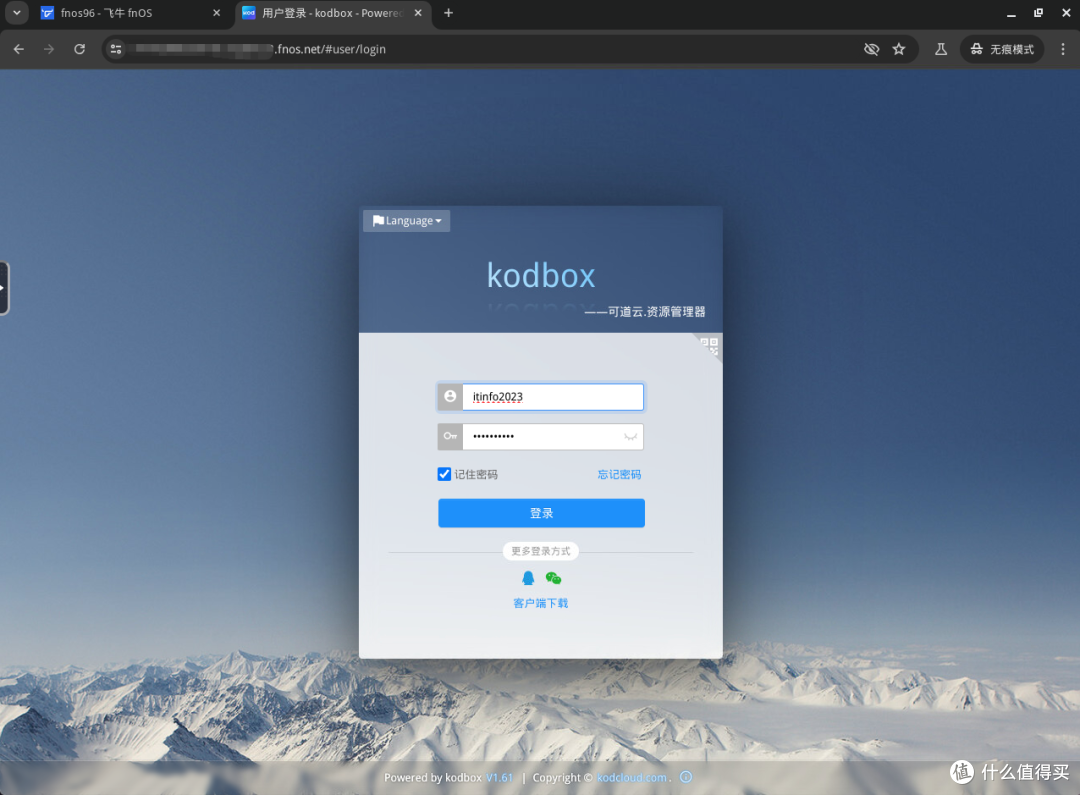
Task: Close the fnos96 browser tab
Action: coord(216,13)
